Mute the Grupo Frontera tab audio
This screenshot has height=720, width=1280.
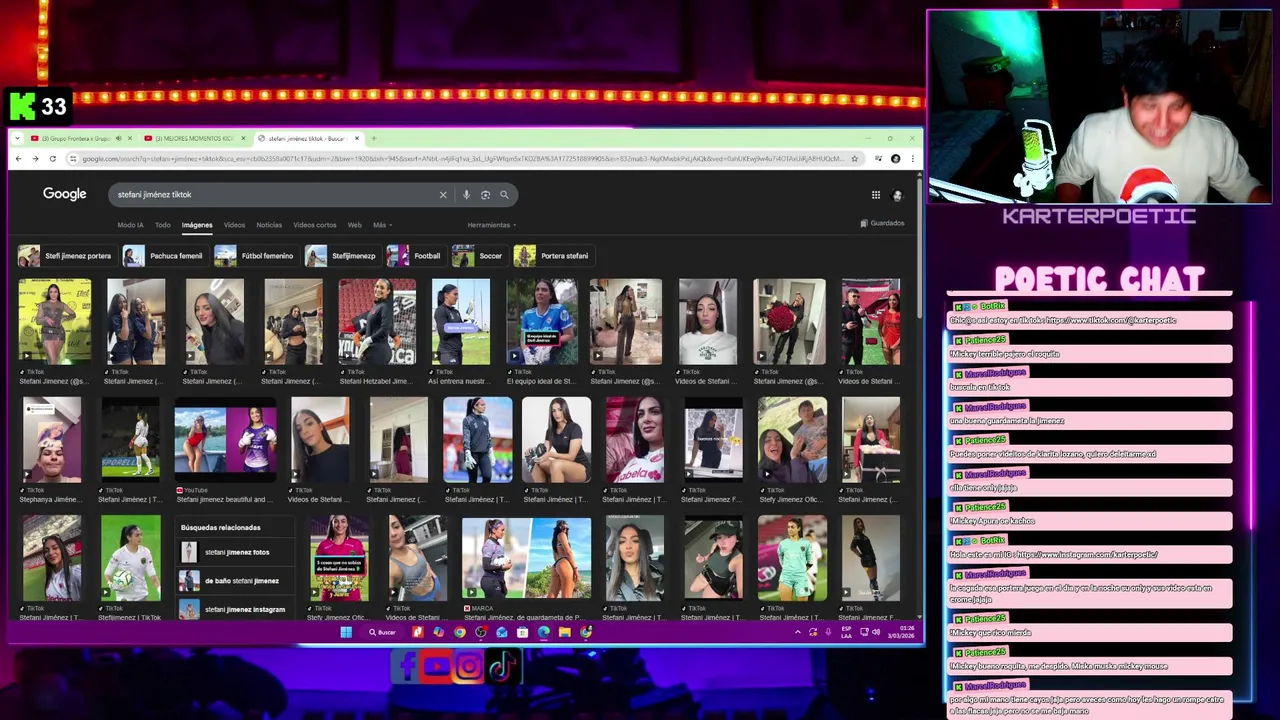click(x=118, y=138)
